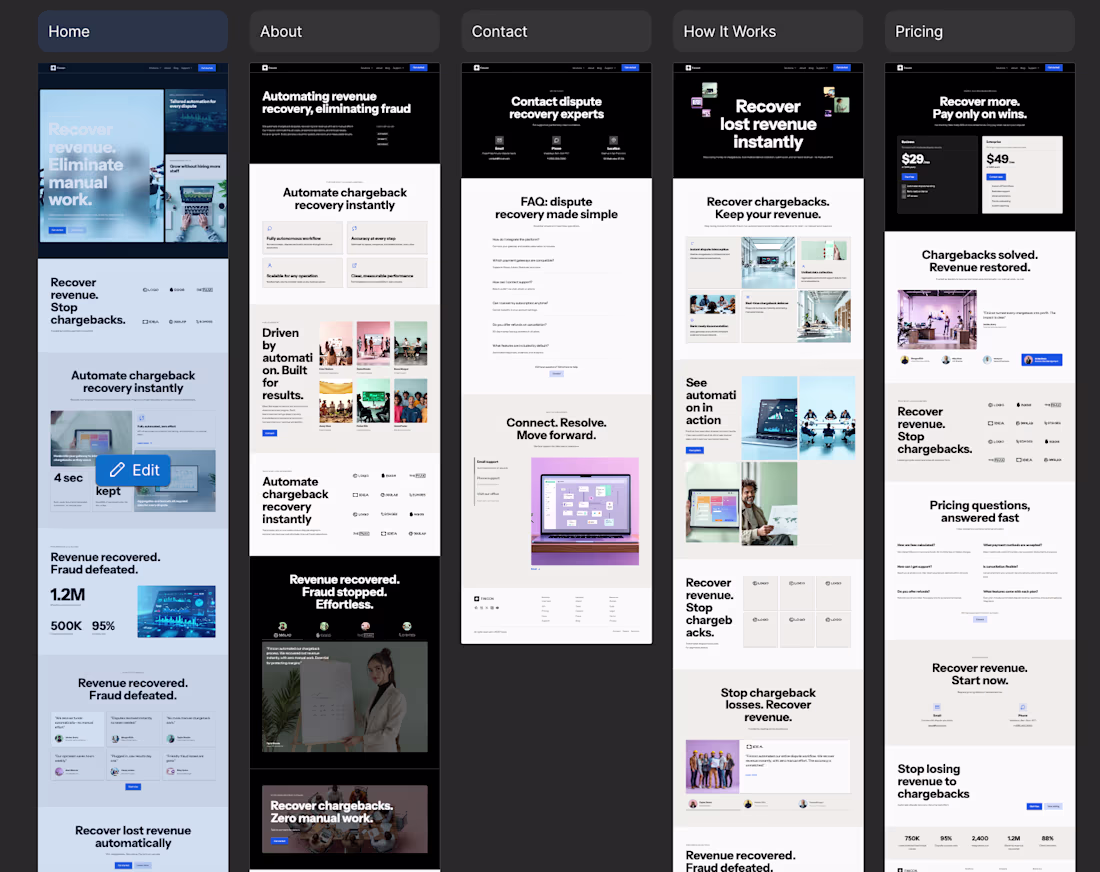The height and width of the screenshot is (872, 1100).
Task: Select Pricing CTA 'Stop losing revenue to chargebacks'
Action: (x=980, y=786)
